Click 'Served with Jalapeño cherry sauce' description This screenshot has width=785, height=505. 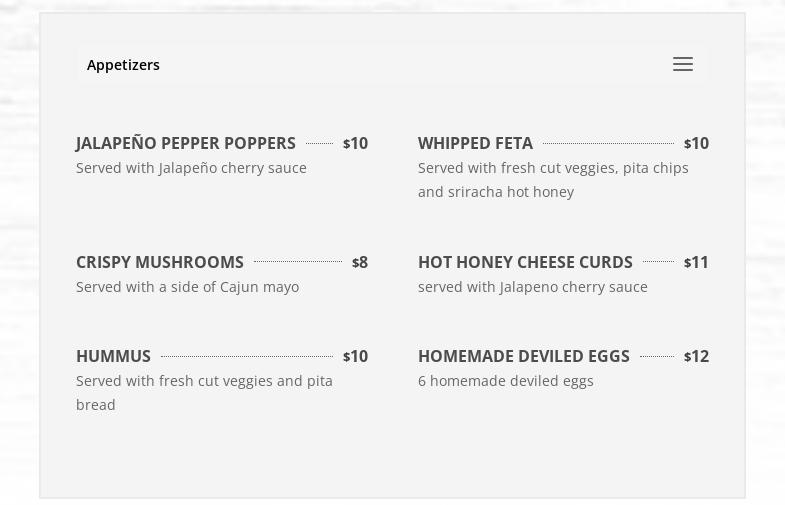pos(191,168)
